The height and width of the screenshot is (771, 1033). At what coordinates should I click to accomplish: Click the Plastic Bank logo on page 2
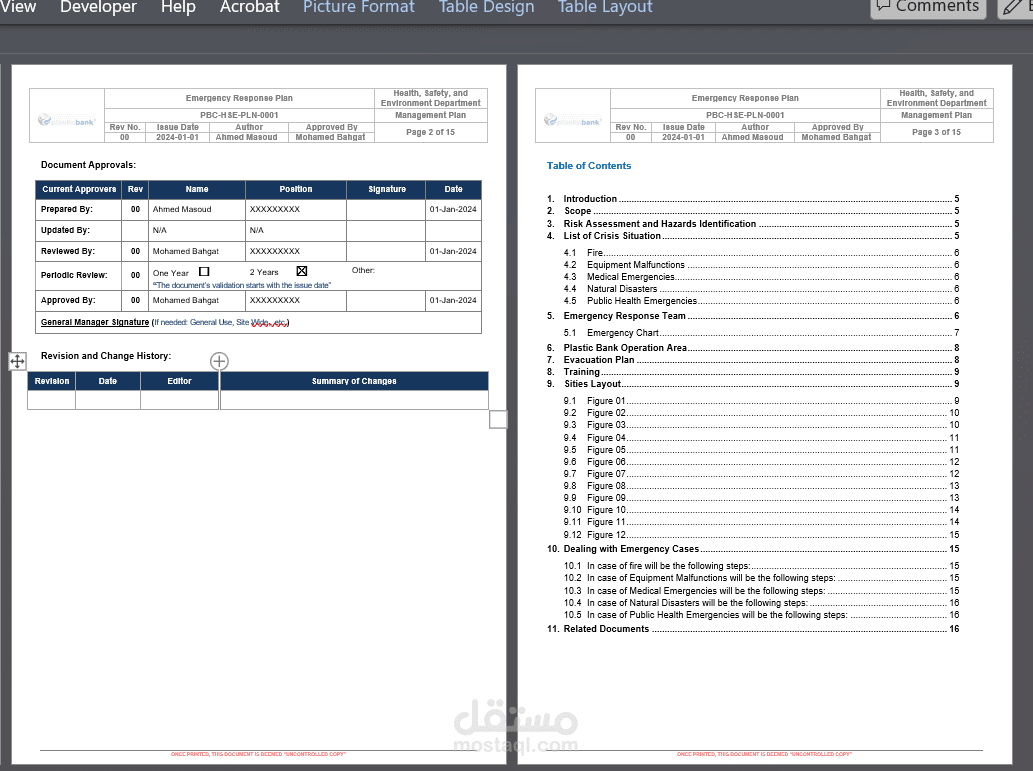coord(67,121)
